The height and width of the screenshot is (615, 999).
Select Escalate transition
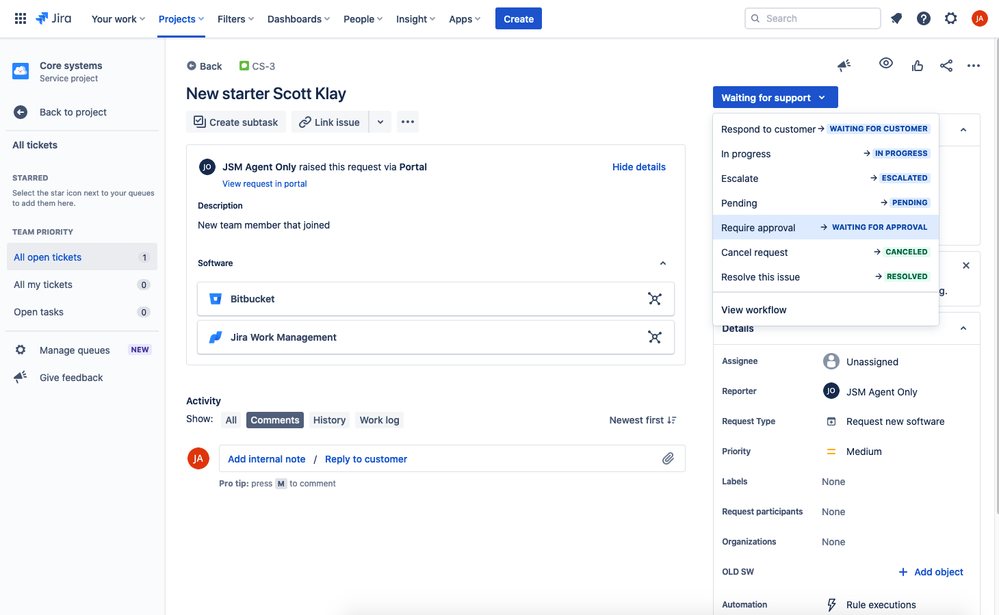click(826, 178)
